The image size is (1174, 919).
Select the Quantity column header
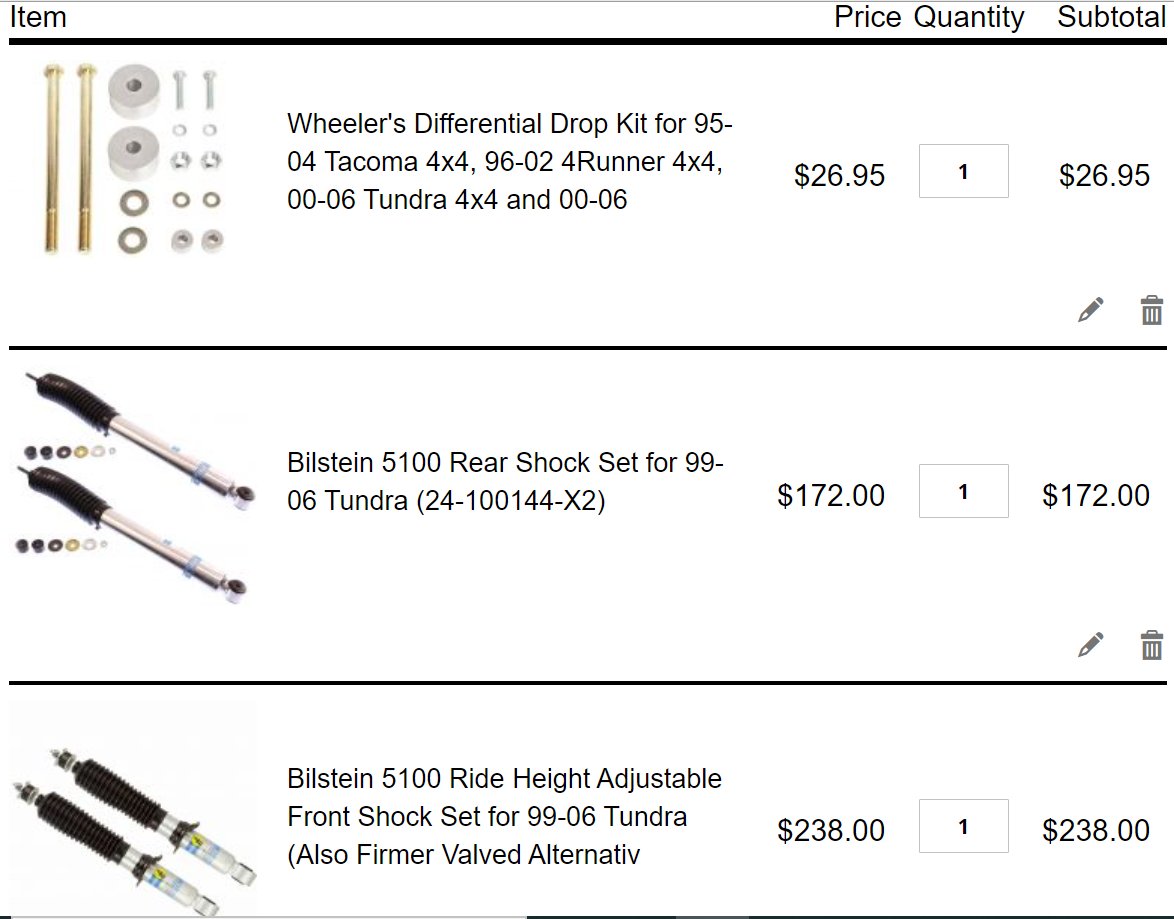click(969, 16)
